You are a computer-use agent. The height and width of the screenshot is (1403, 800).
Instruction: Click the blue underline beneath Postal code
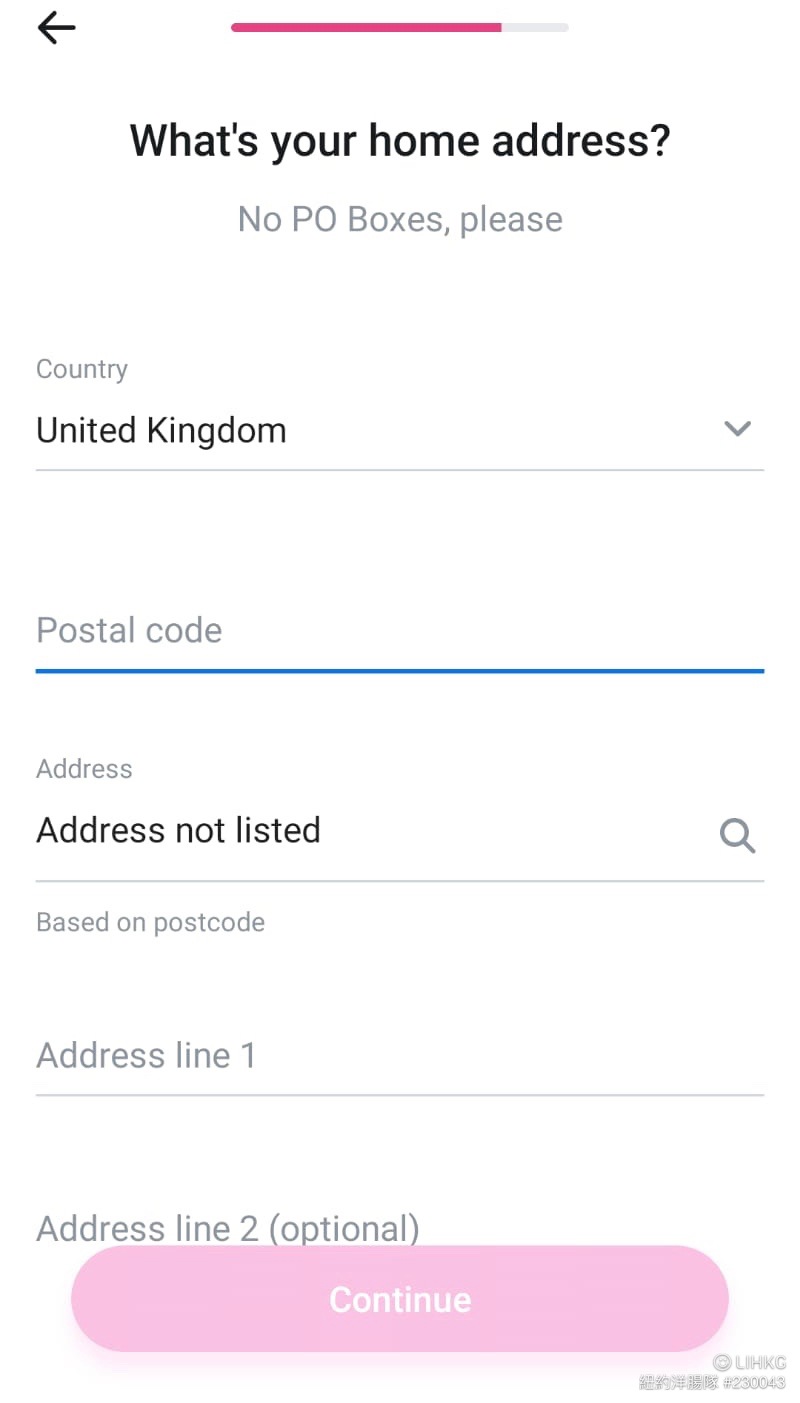(x=400, y=671)
